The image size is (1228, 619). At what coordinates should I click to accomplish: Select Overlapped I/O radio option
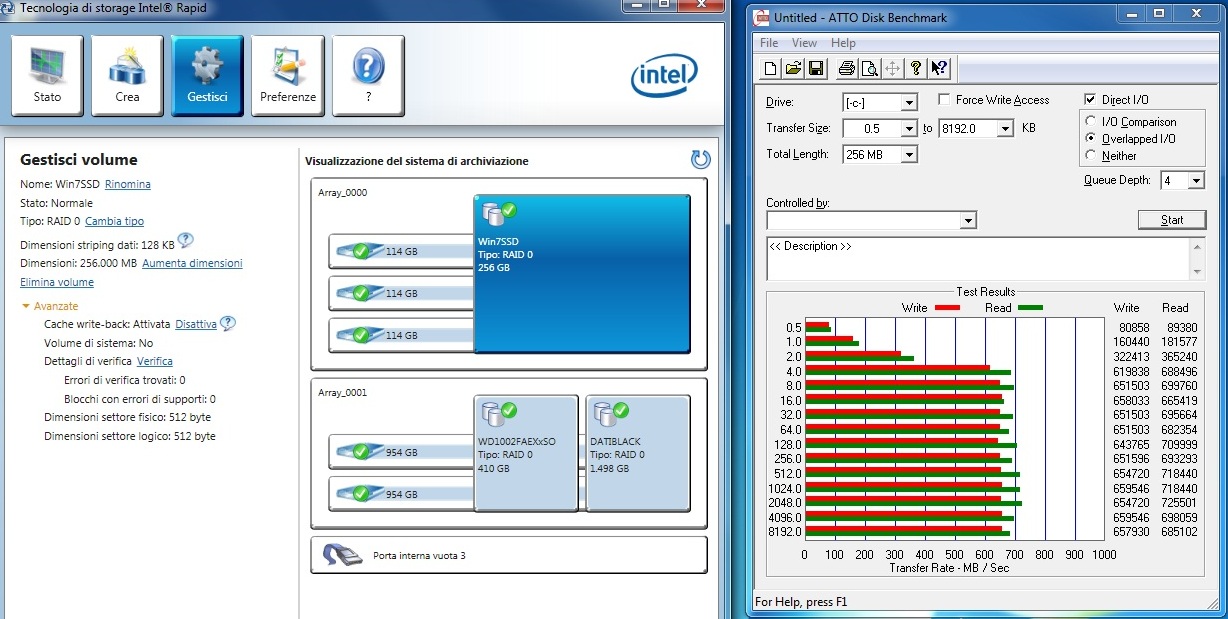point(1091,139)
